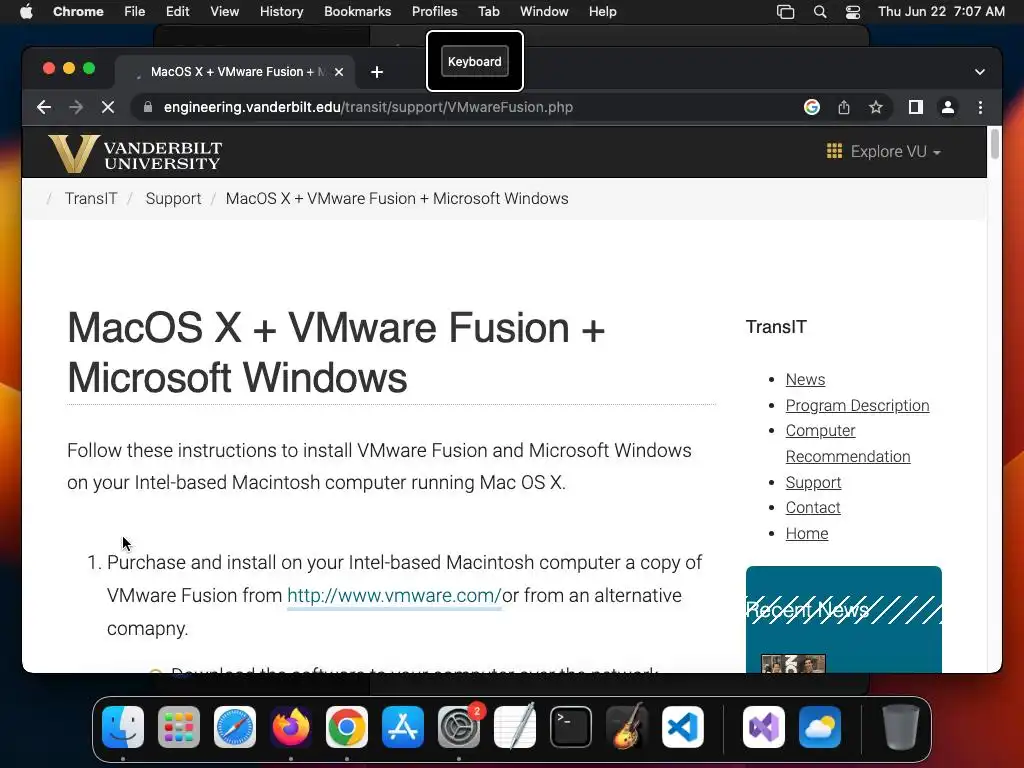Launch GarageBand from the Dock
This screenshot has width=1024, height=768.
627,727
